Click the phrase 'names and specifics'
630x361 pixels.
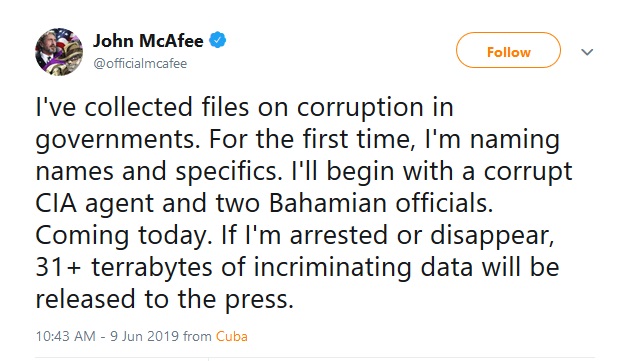coord(157,172)
